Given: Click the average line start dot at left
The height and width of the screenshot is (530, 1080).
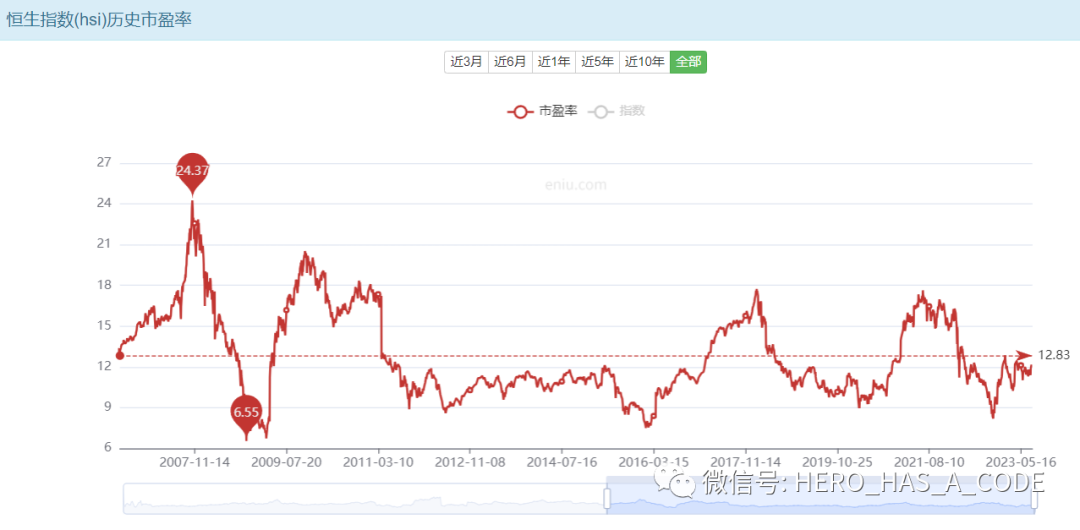Looking at the screenshot, I should point(120,356).
